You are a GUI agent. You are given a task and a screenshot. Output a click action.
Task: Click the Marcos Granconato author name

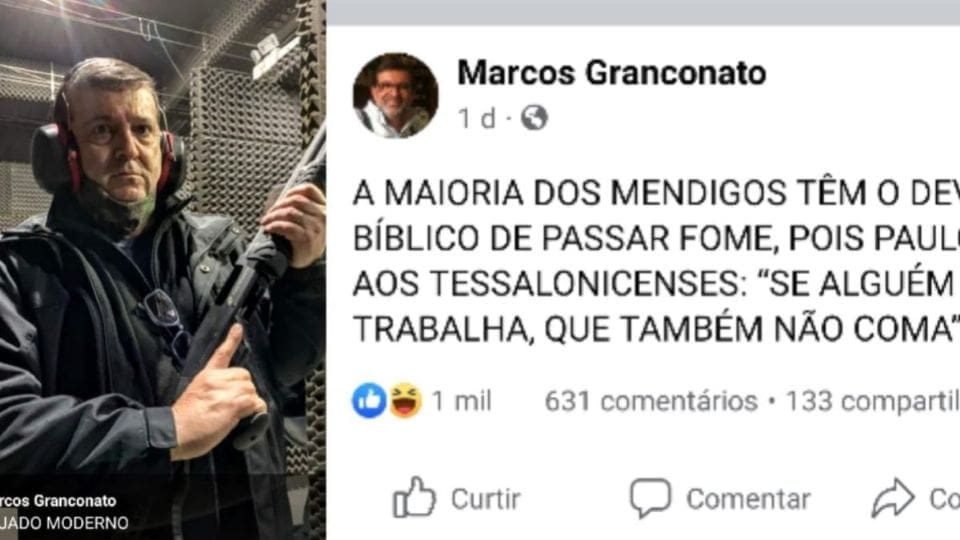click(x=612, y=73)
